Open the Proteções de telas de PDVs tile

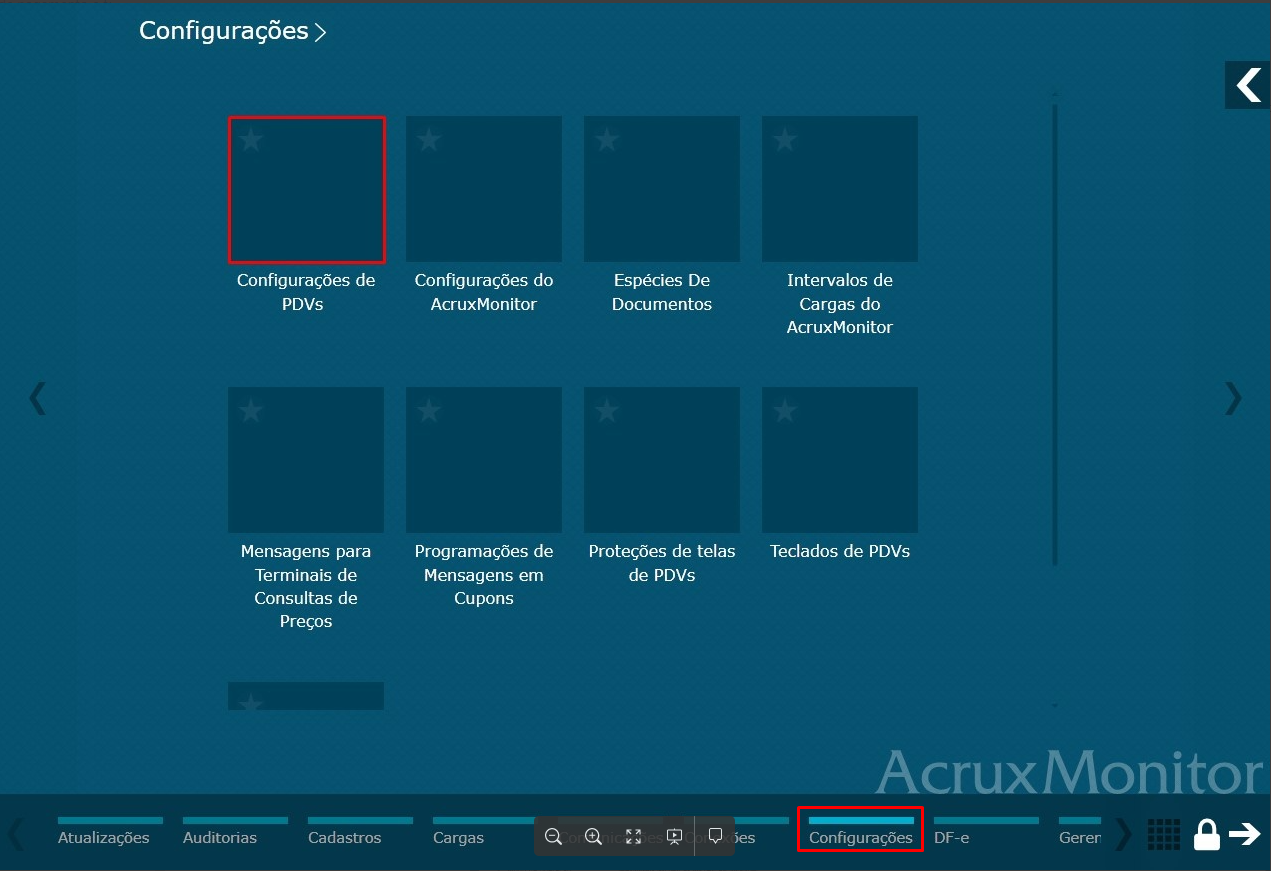tap(662, 460)
